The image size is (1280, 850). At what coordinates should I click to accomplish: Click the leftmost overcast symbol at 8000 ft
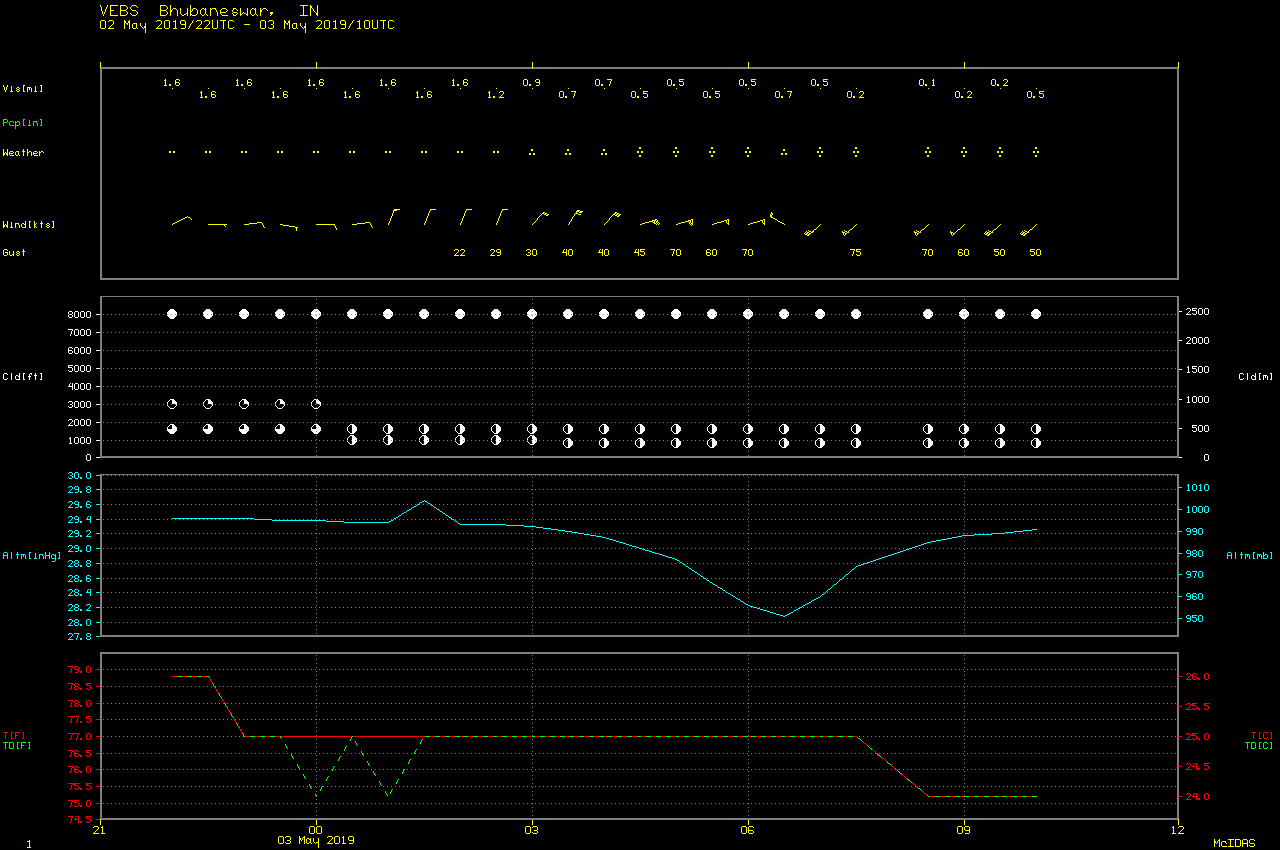point(172,314)
